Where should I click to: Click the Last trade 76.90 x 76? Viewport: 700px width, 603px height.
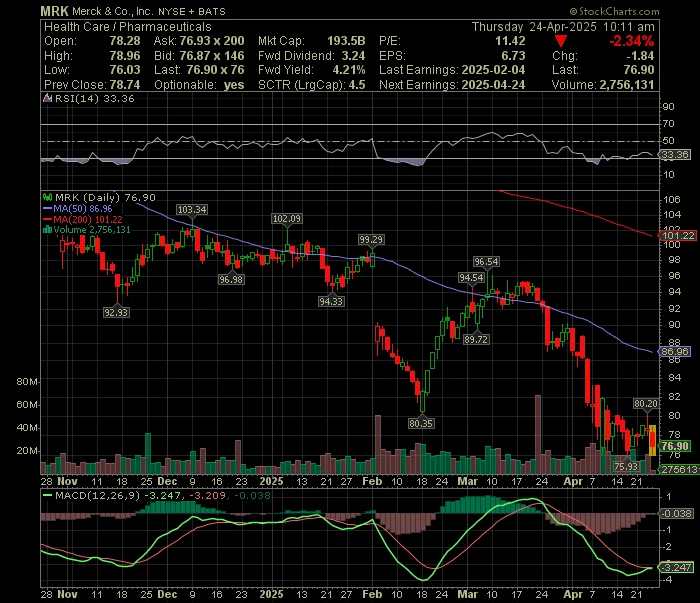pyautogui.click(x=215, y=70)
